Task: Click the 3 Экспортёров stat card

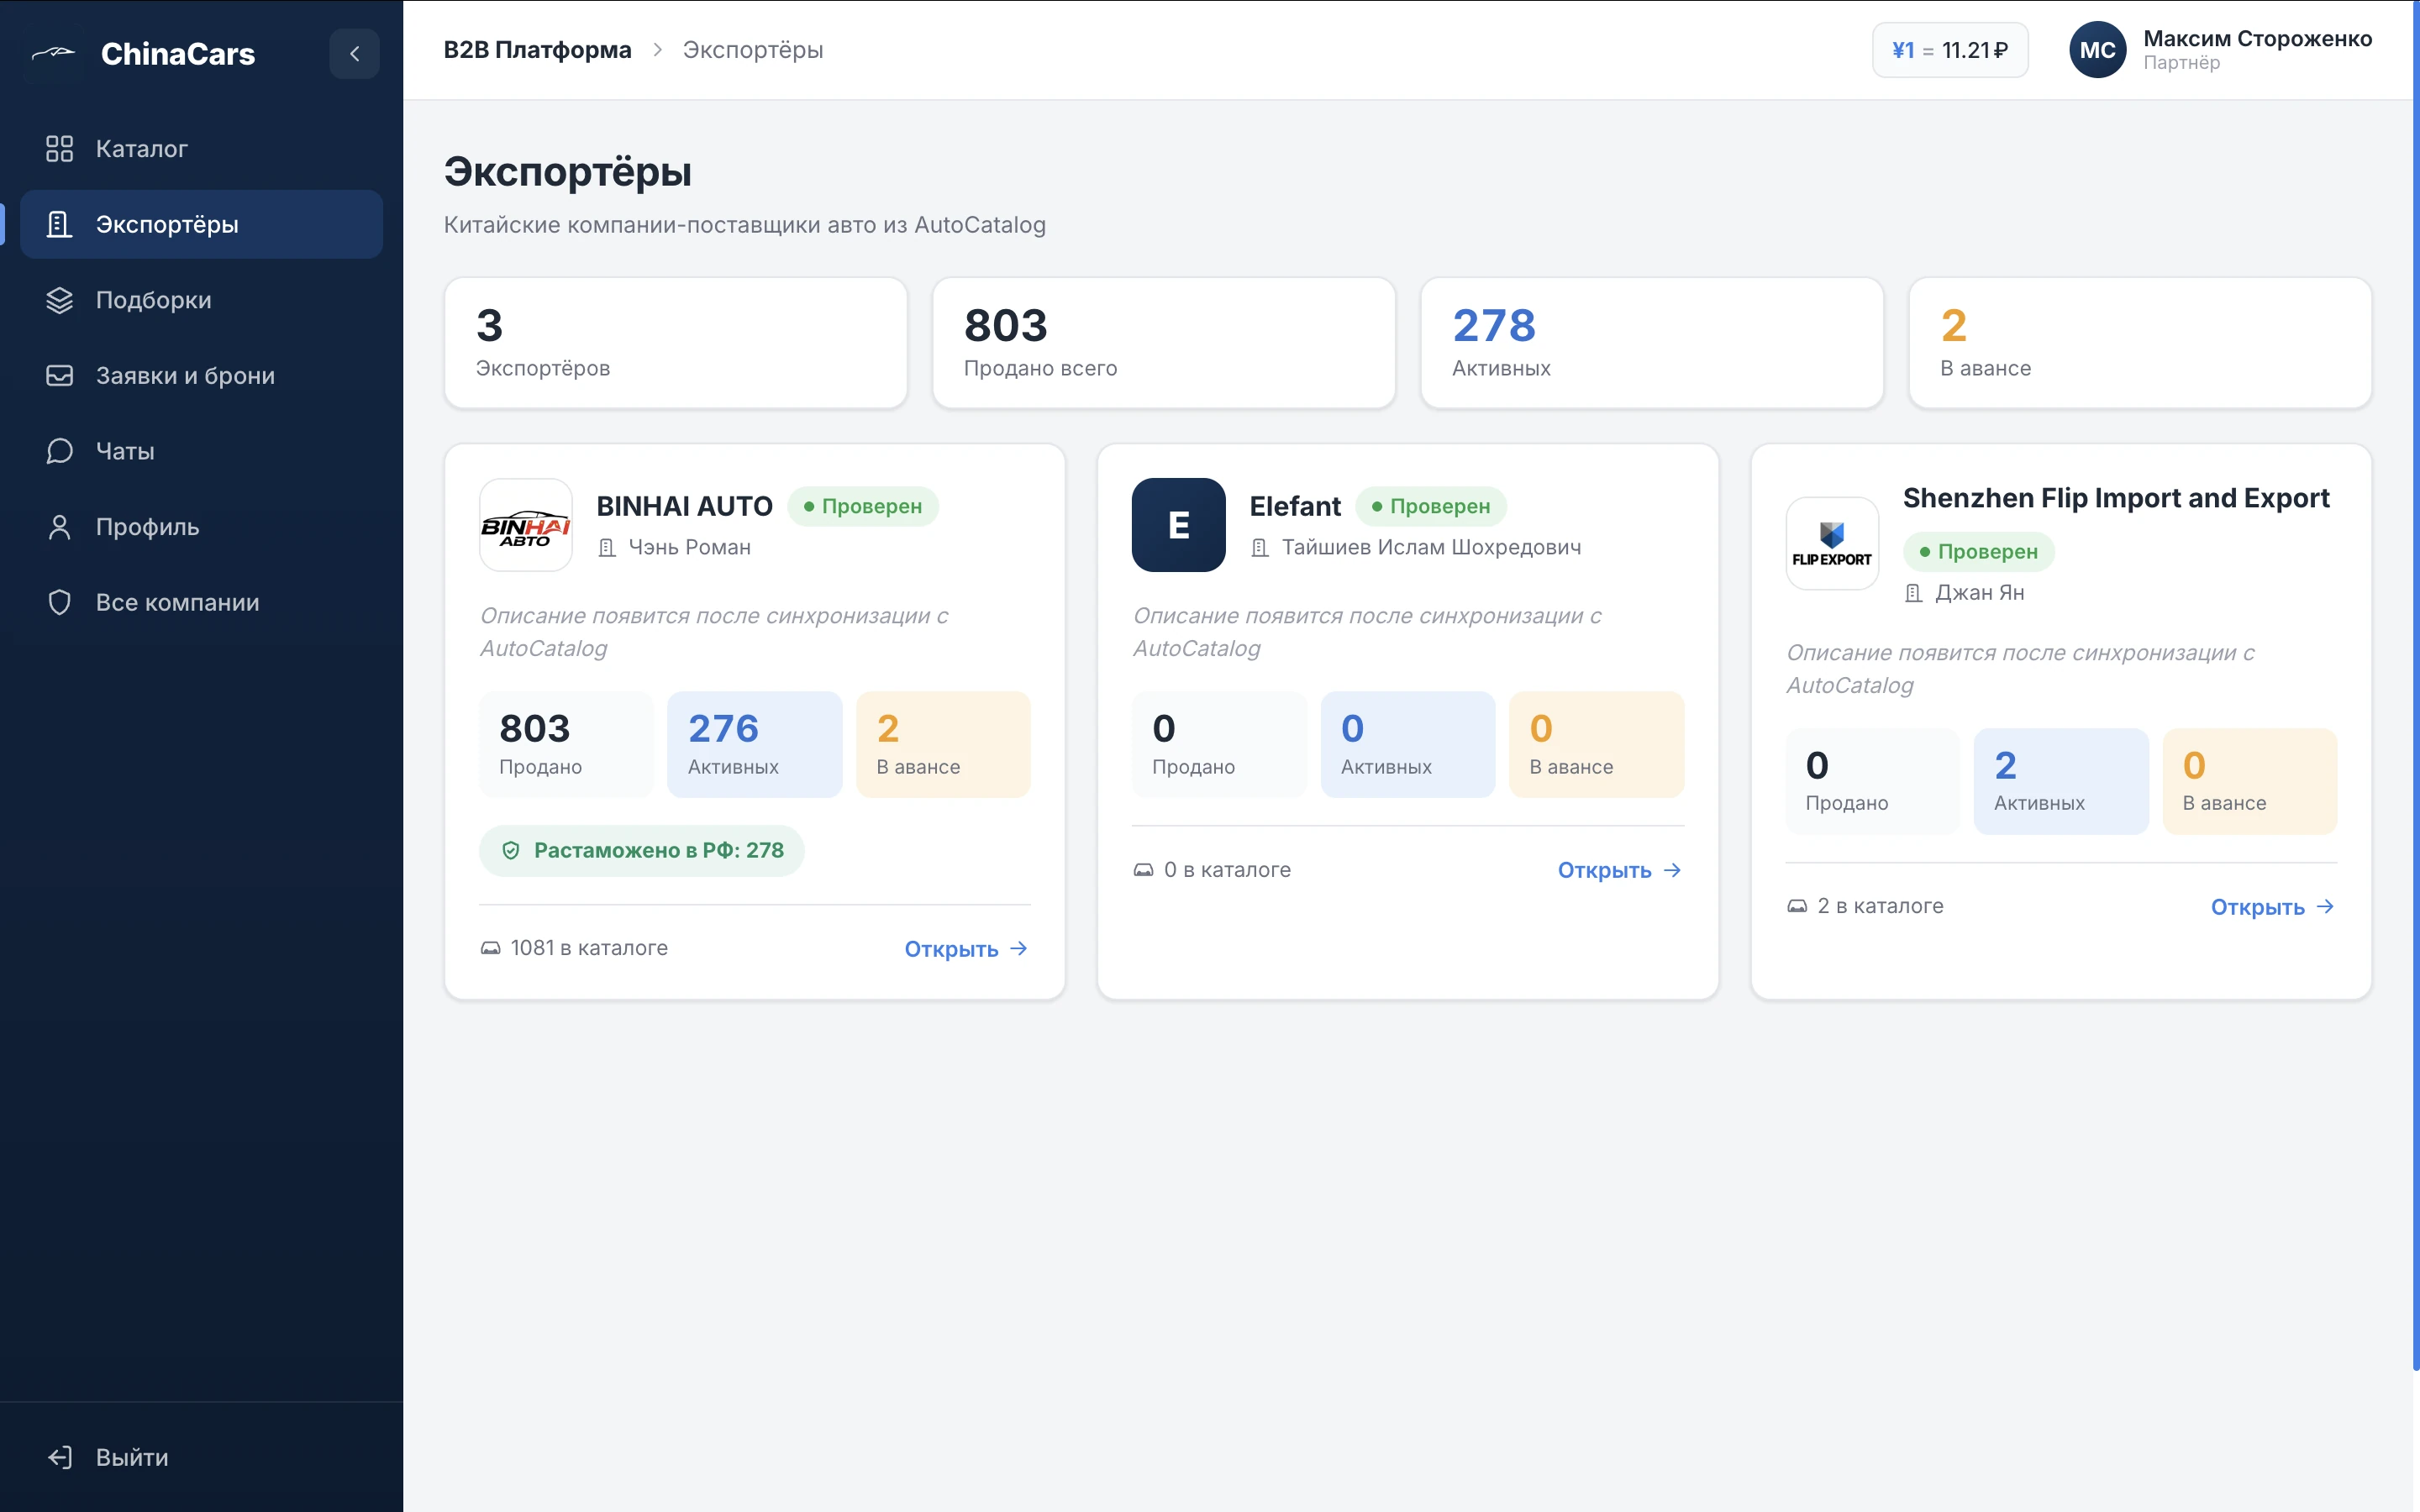Action: coord(676,343)
